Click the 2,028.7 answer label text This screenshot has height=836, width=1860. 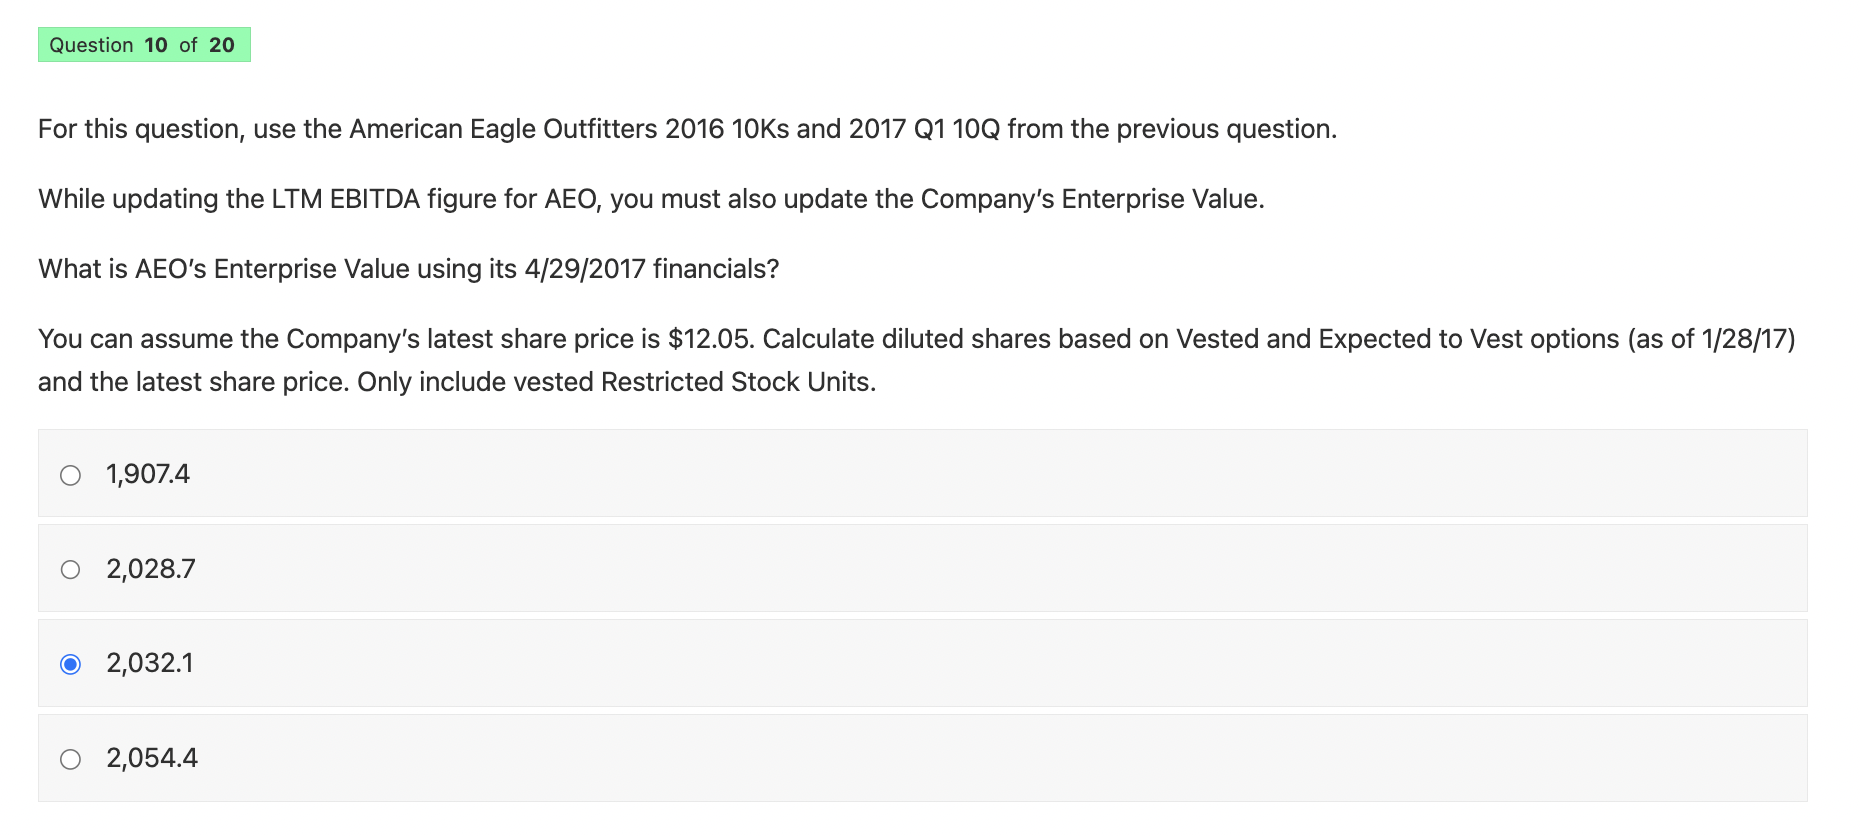tap(151, 569)
